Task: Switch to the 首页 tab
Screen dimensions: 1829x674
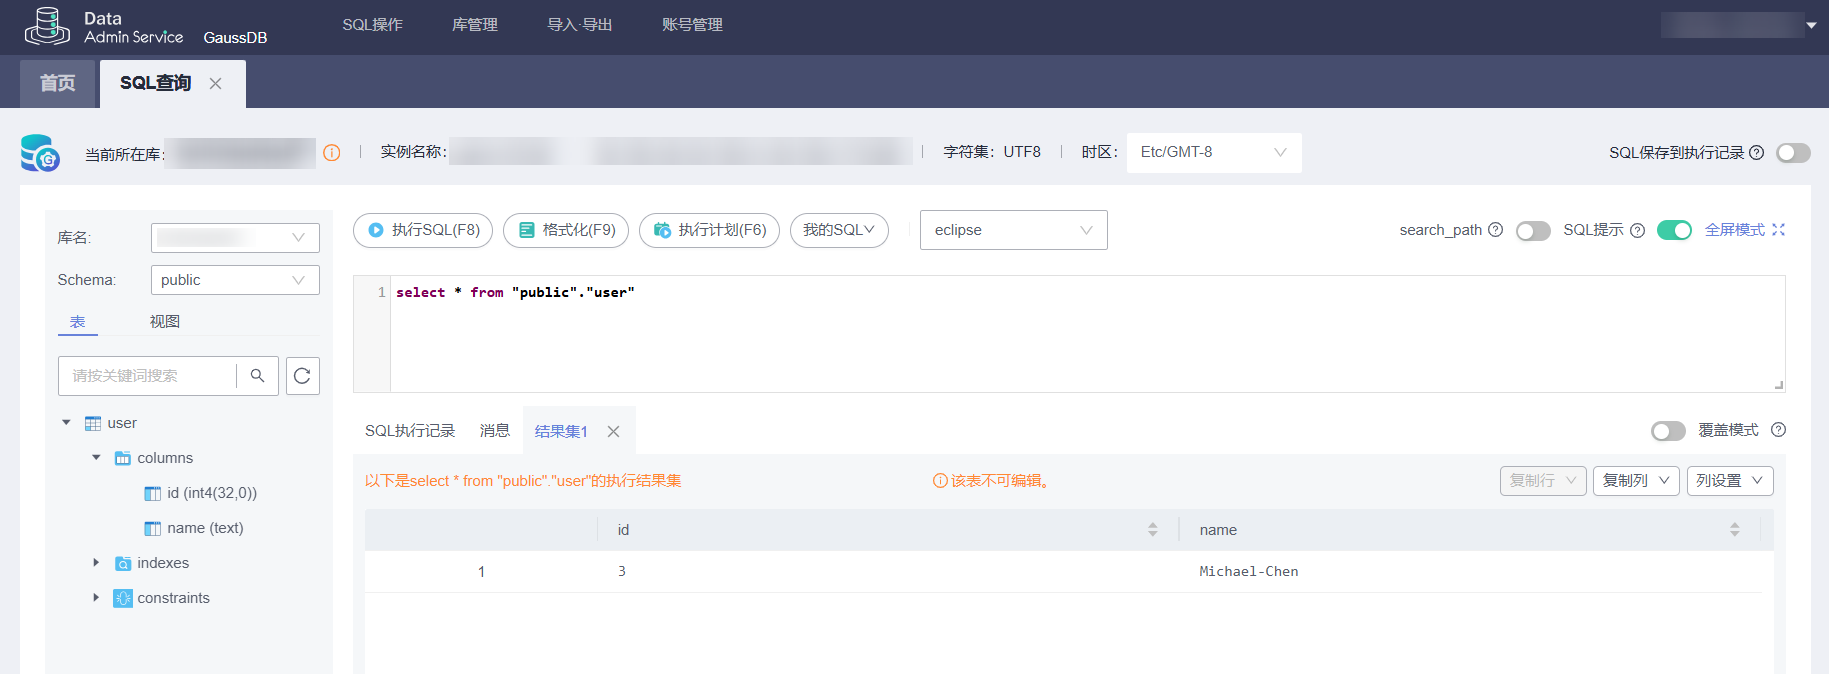Action: 58,84
